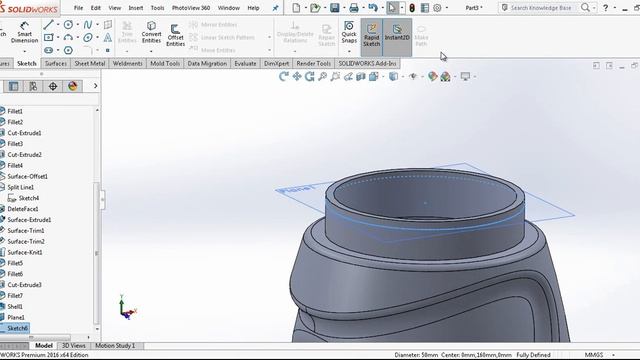Switch to the Evaluate tab
640x360 pixels.
245,63
